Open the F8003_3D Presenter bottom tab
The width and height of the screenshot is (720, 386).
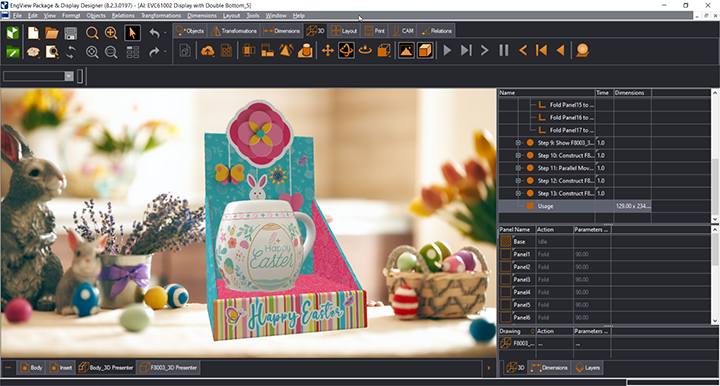[169, 368]
